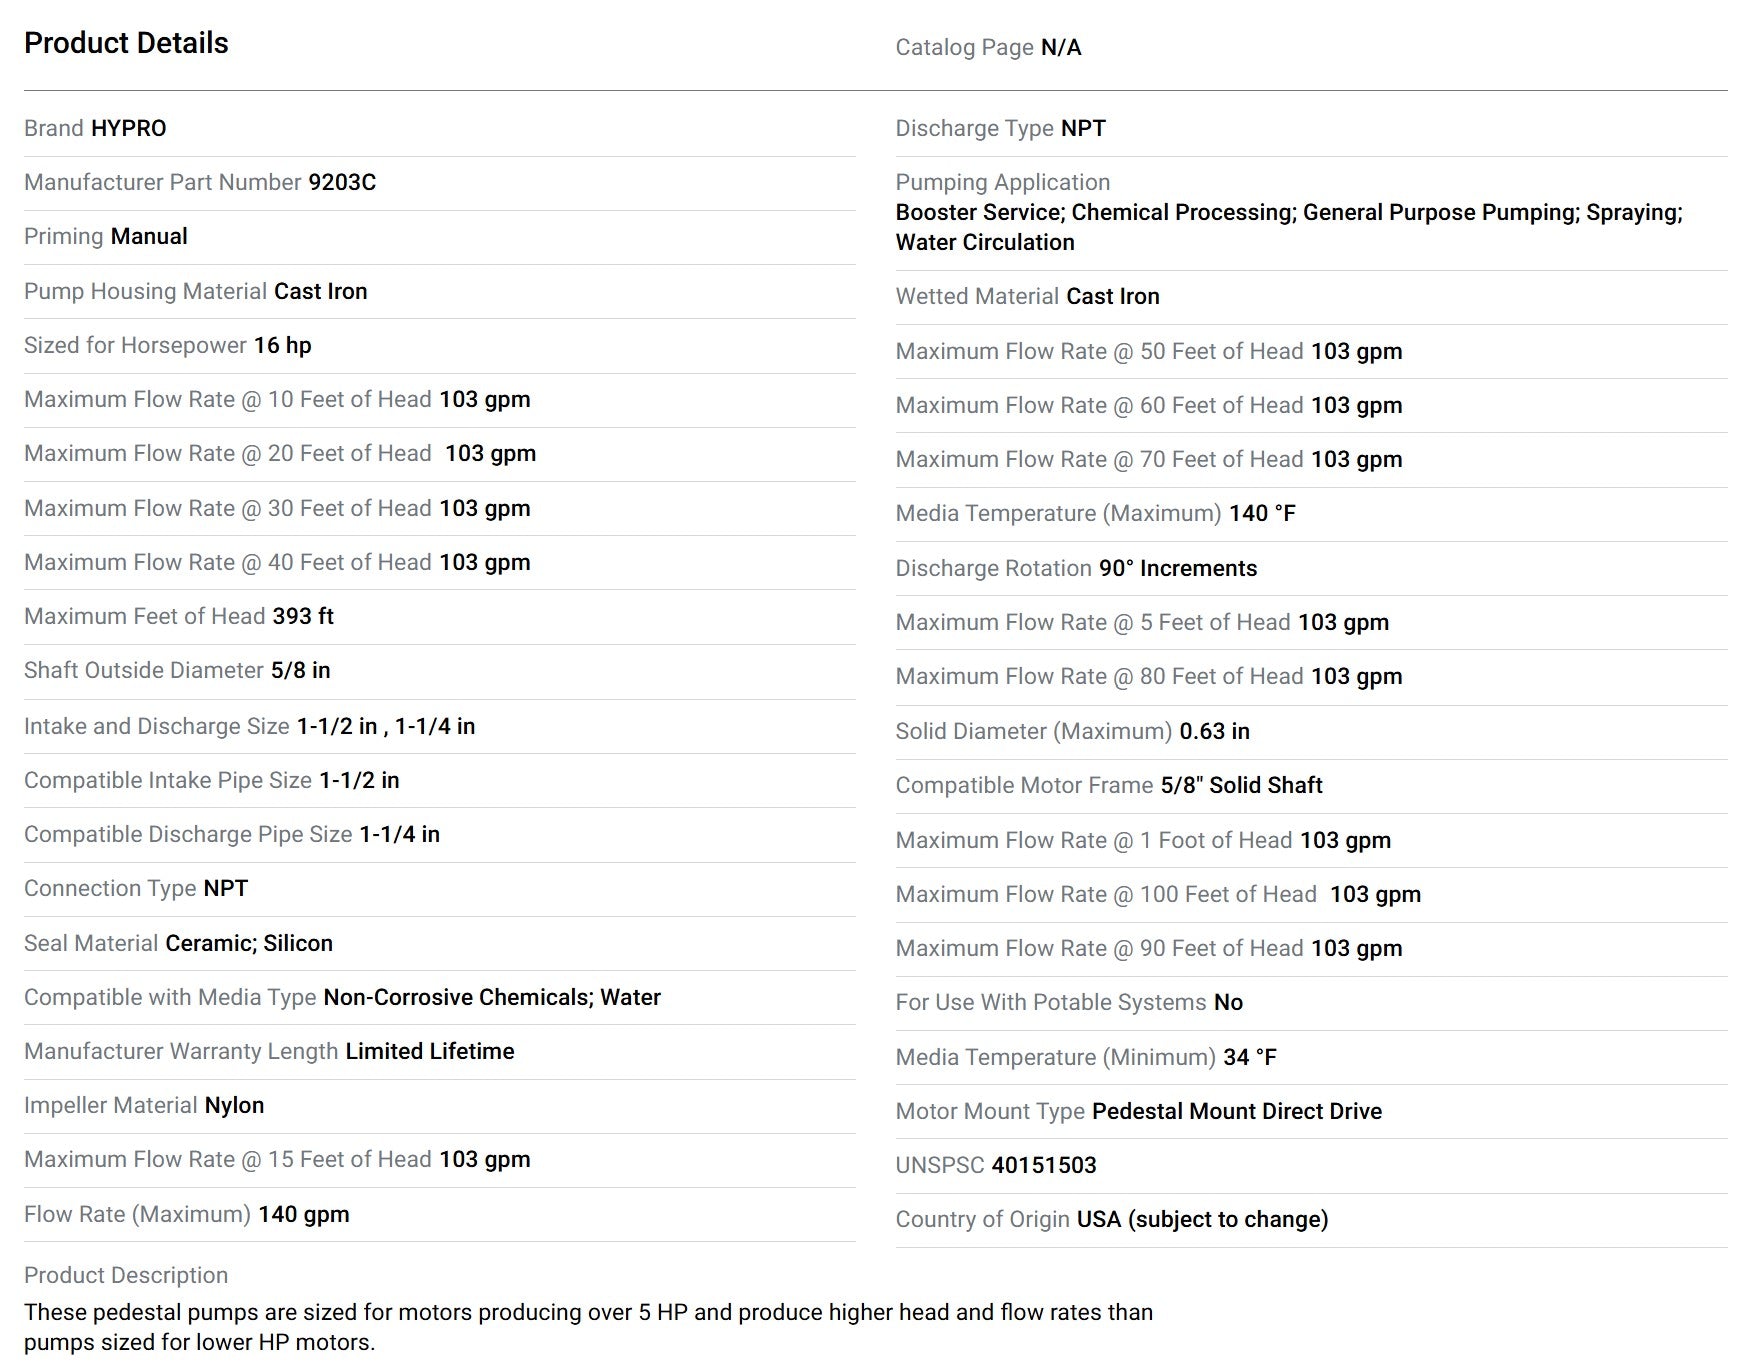Click the Limited Lifetime warranty value
This screenshot has height=1368, width=1744.
click(x=430, y=1051)
